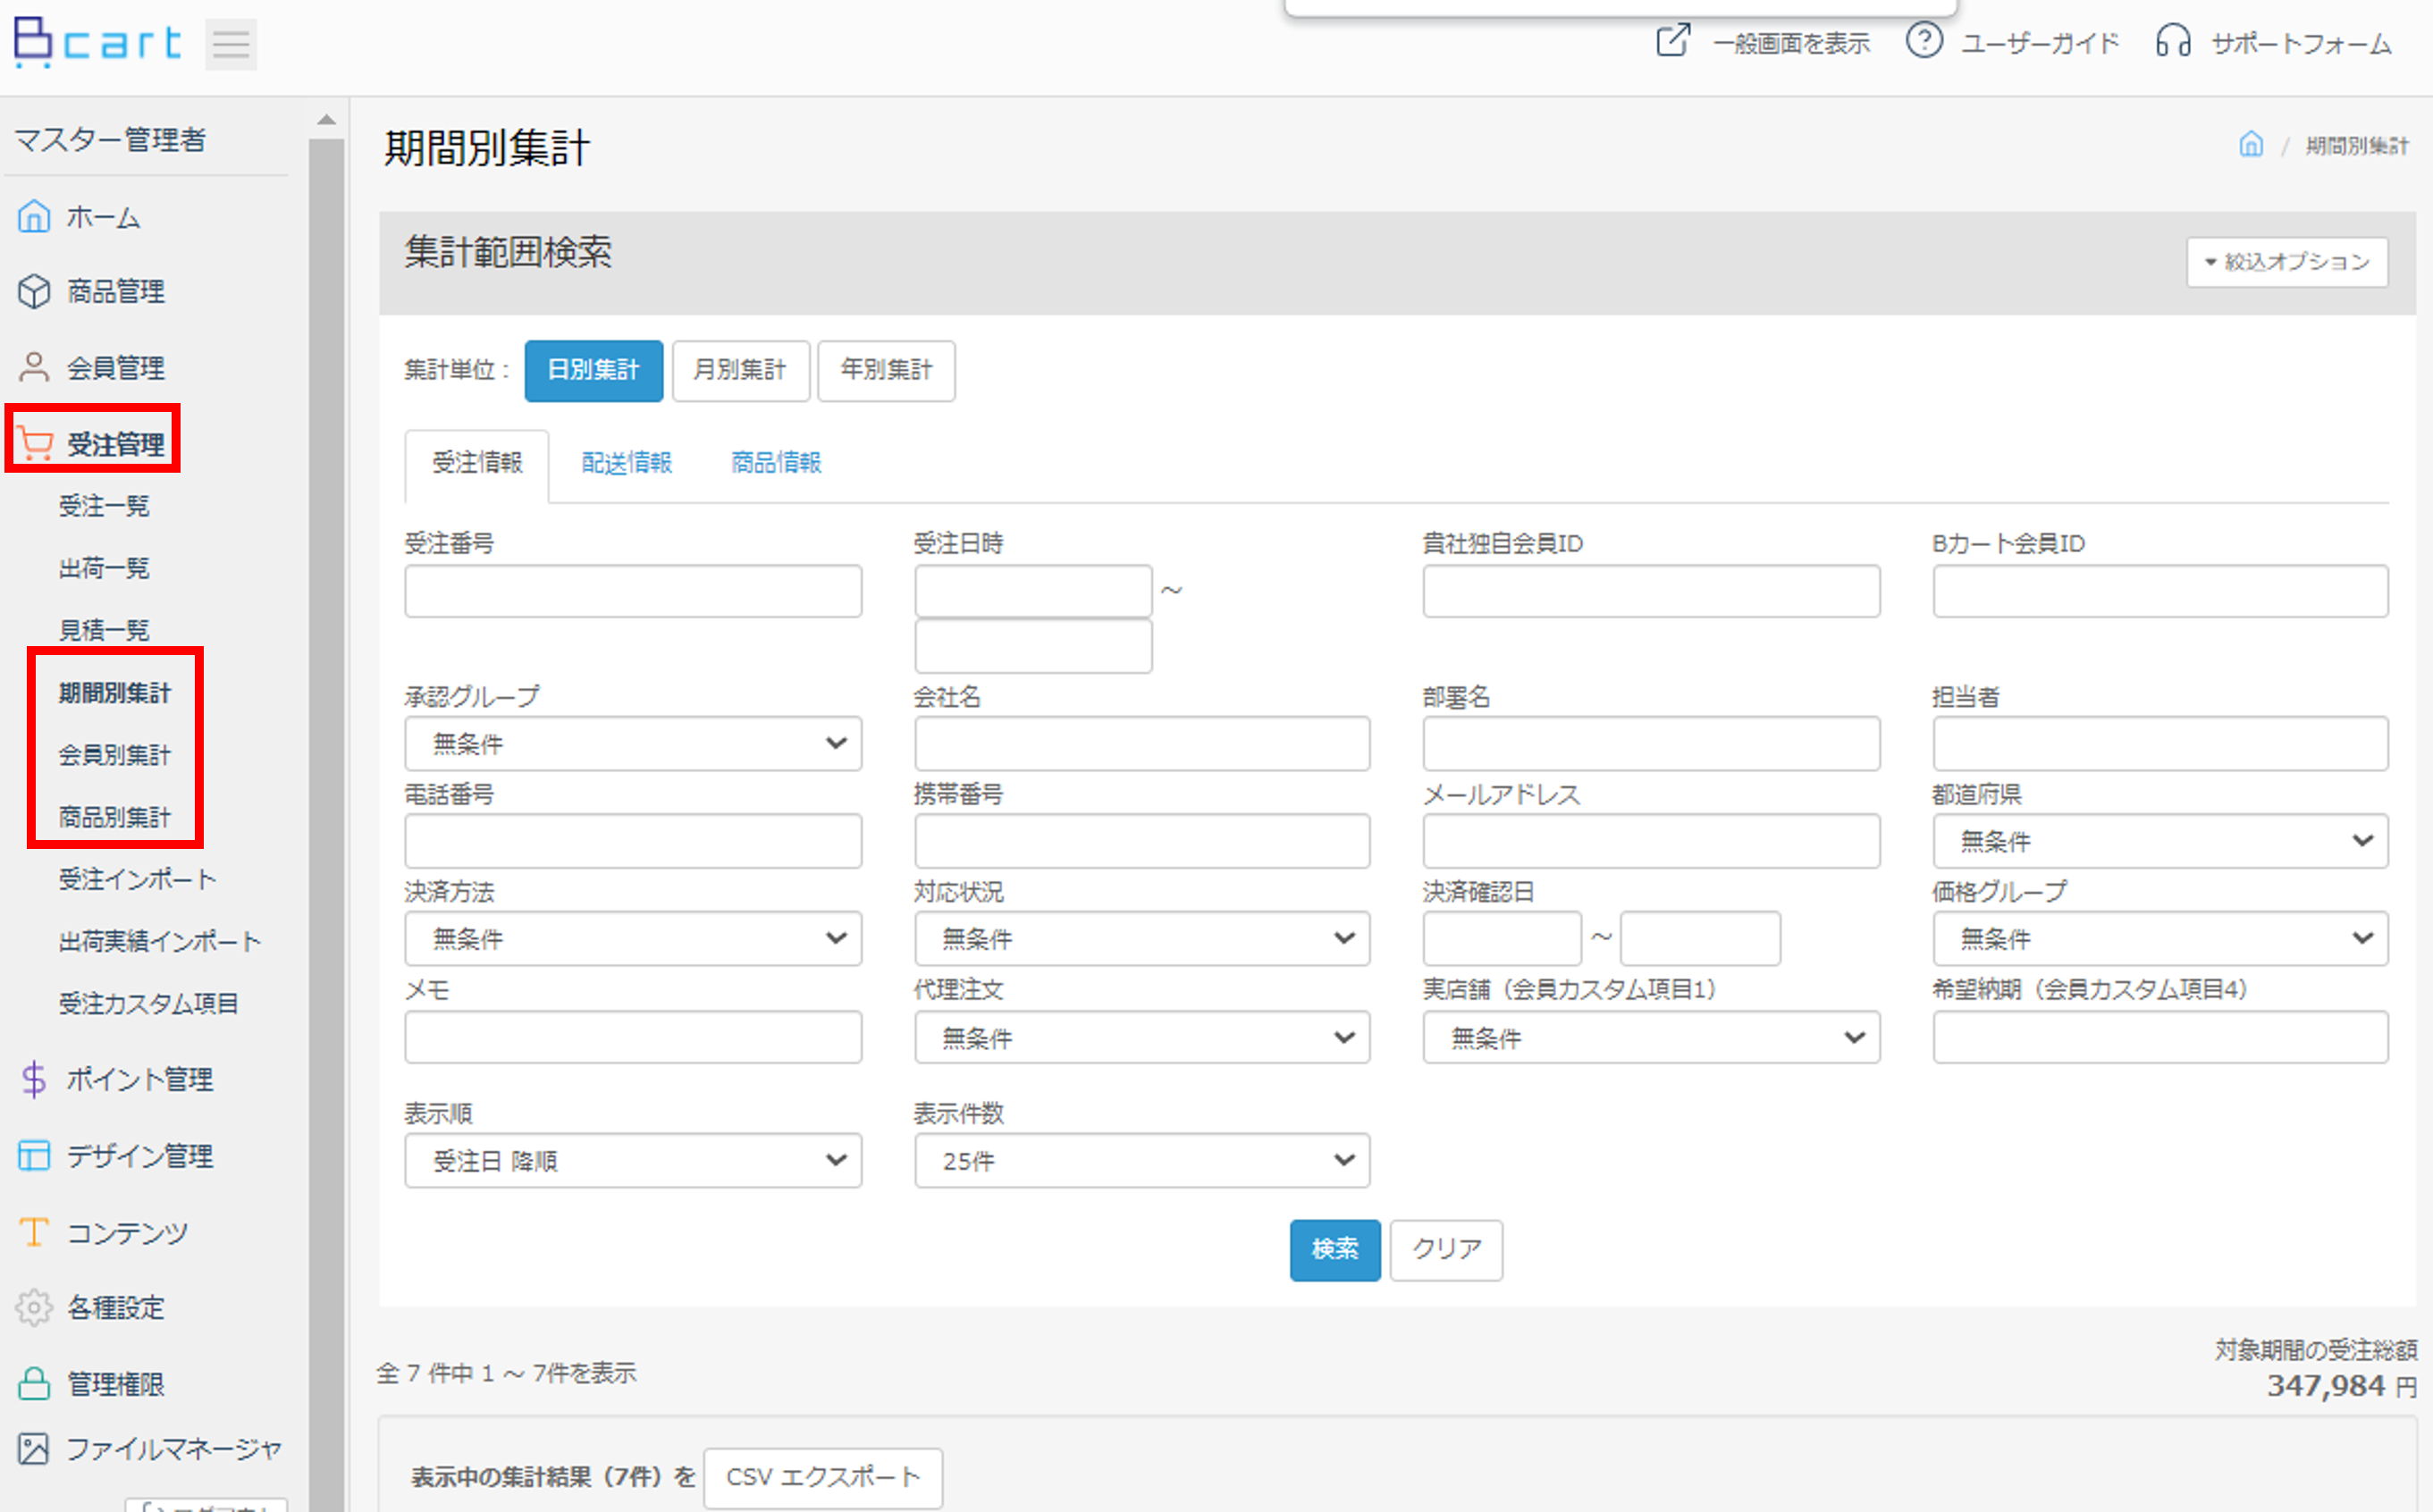Click the デザイン管理 layout icon
Screen dimensions: 2433x1512
[x=34, y=1155]
